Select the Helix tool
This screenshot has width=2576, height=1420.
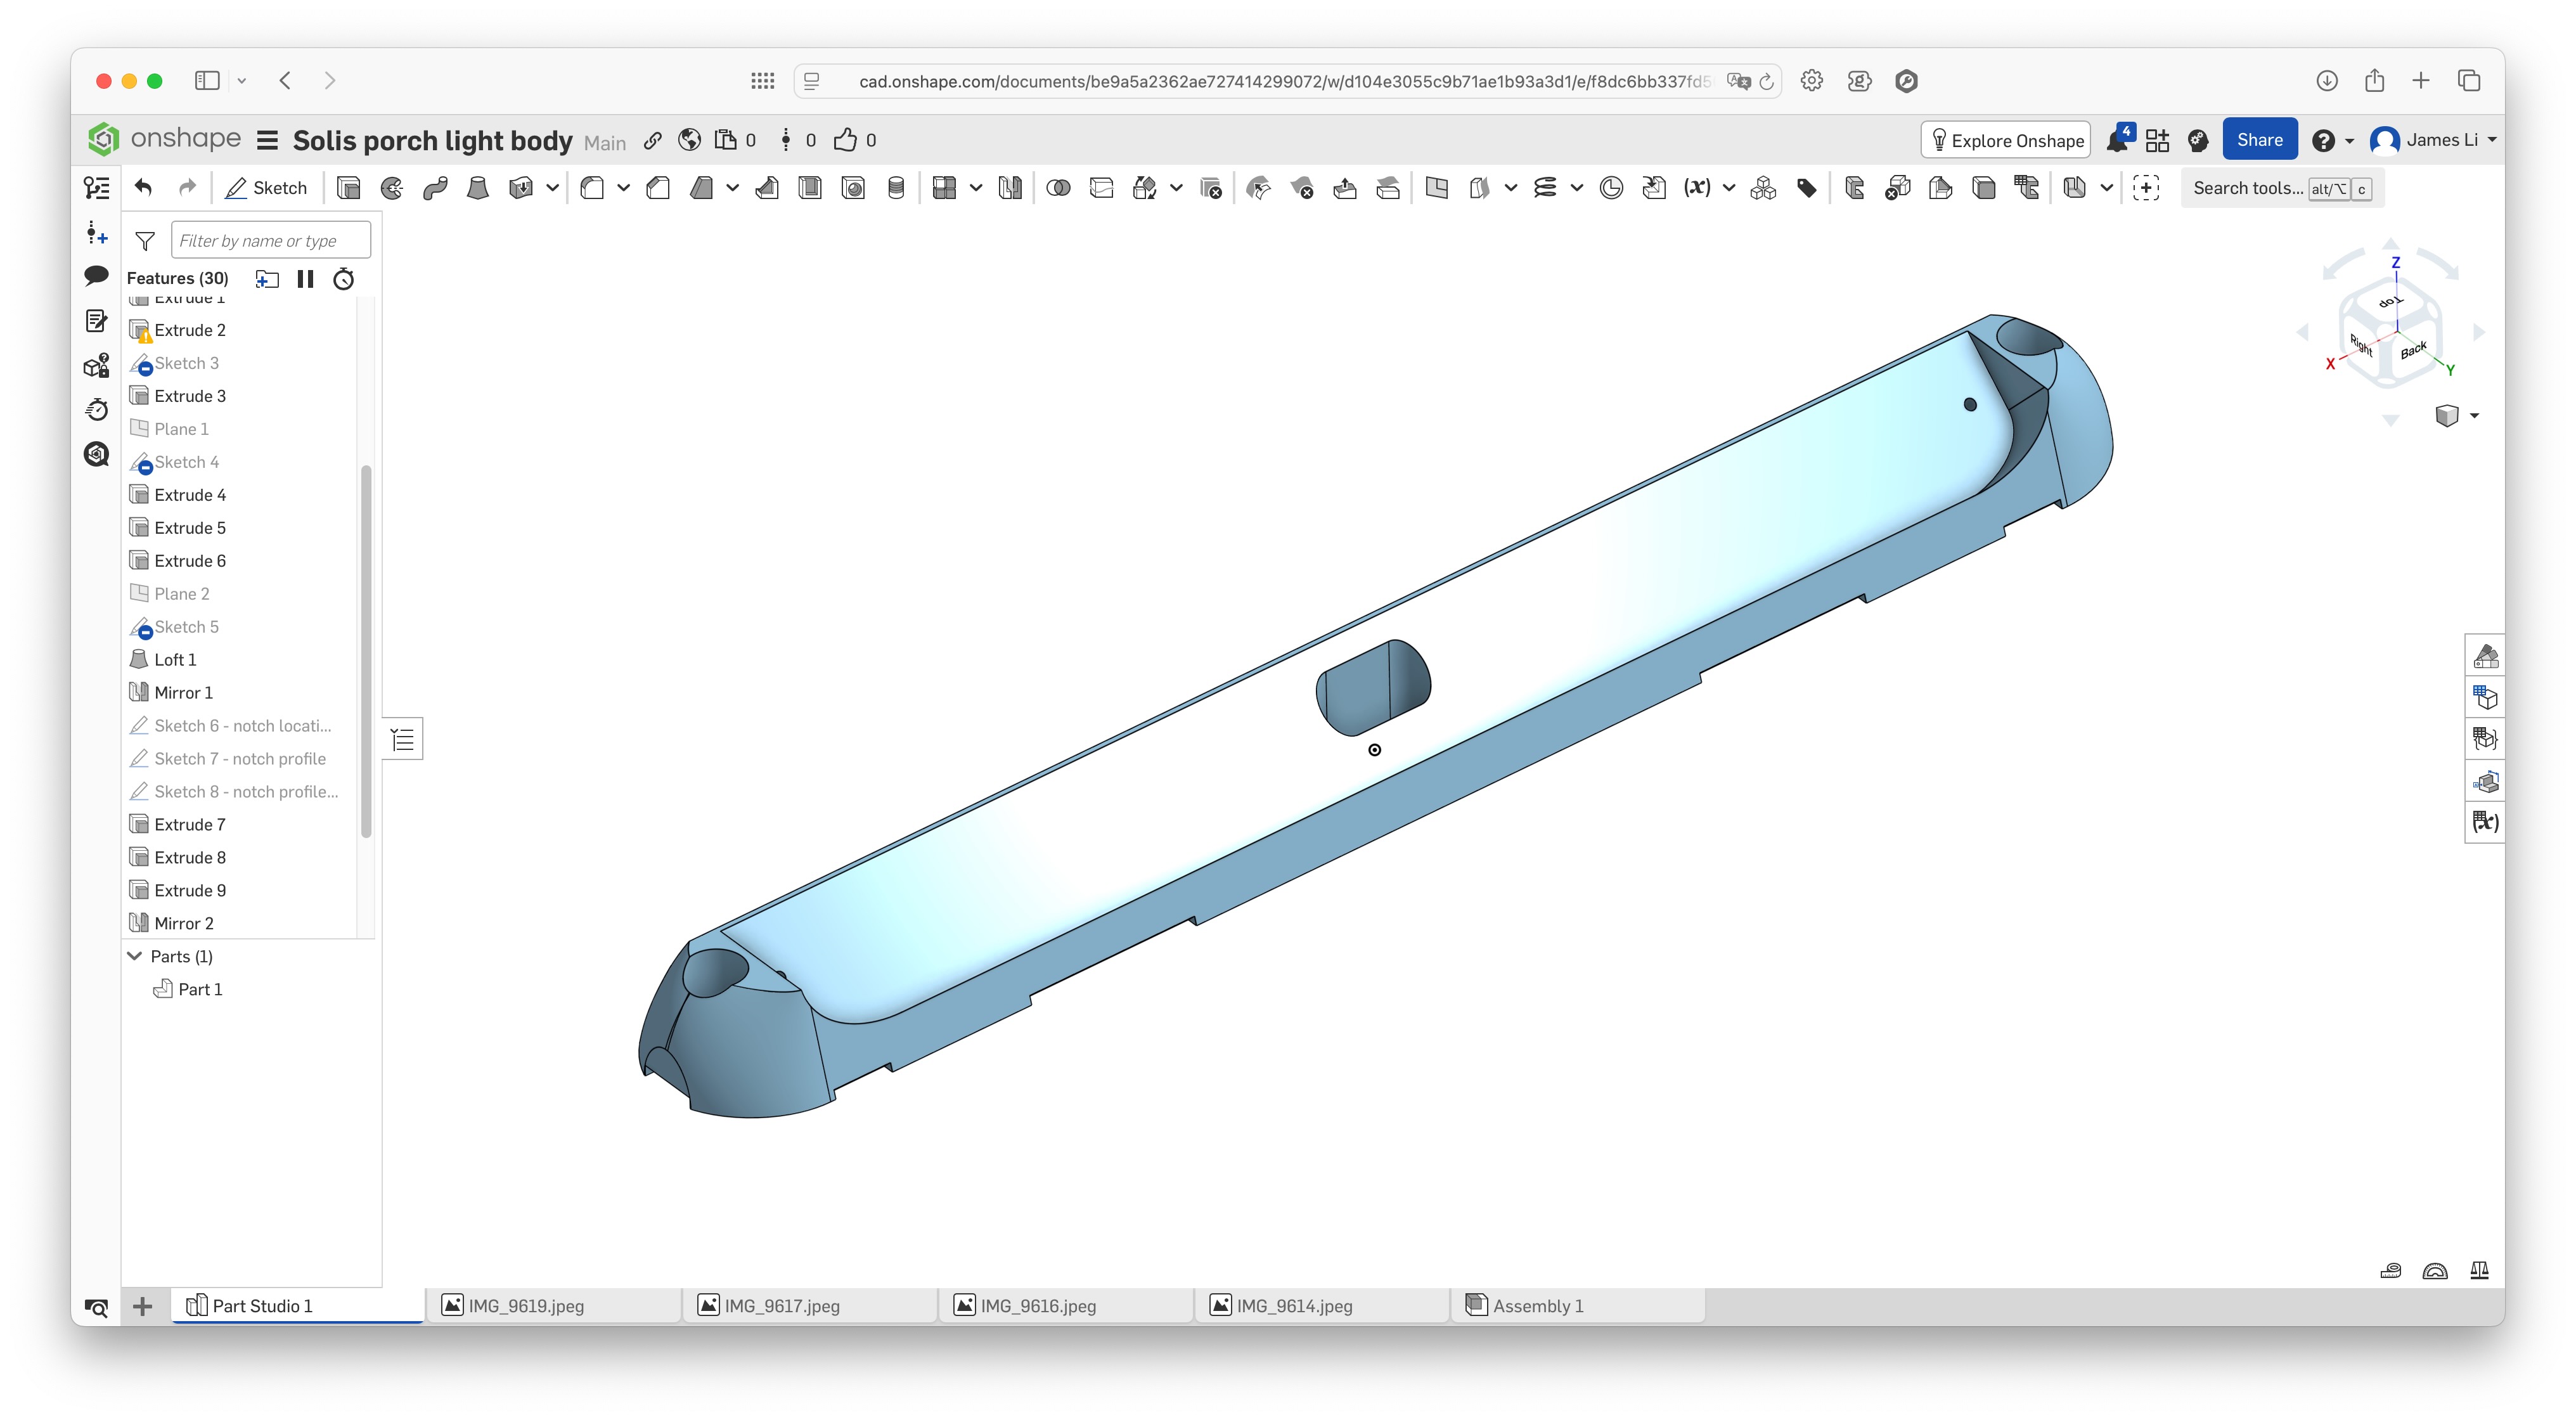click(1545, 188)
